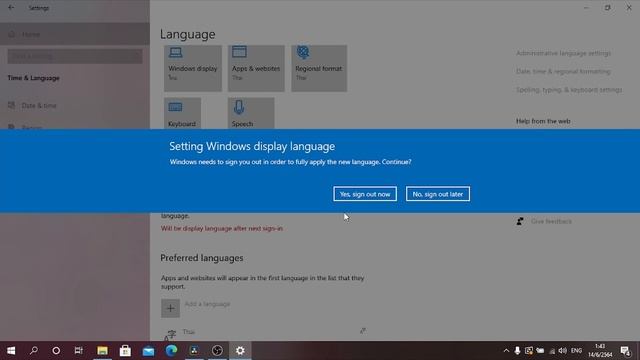
Task: Open the Regional format tile
Action: click(319, 68)
